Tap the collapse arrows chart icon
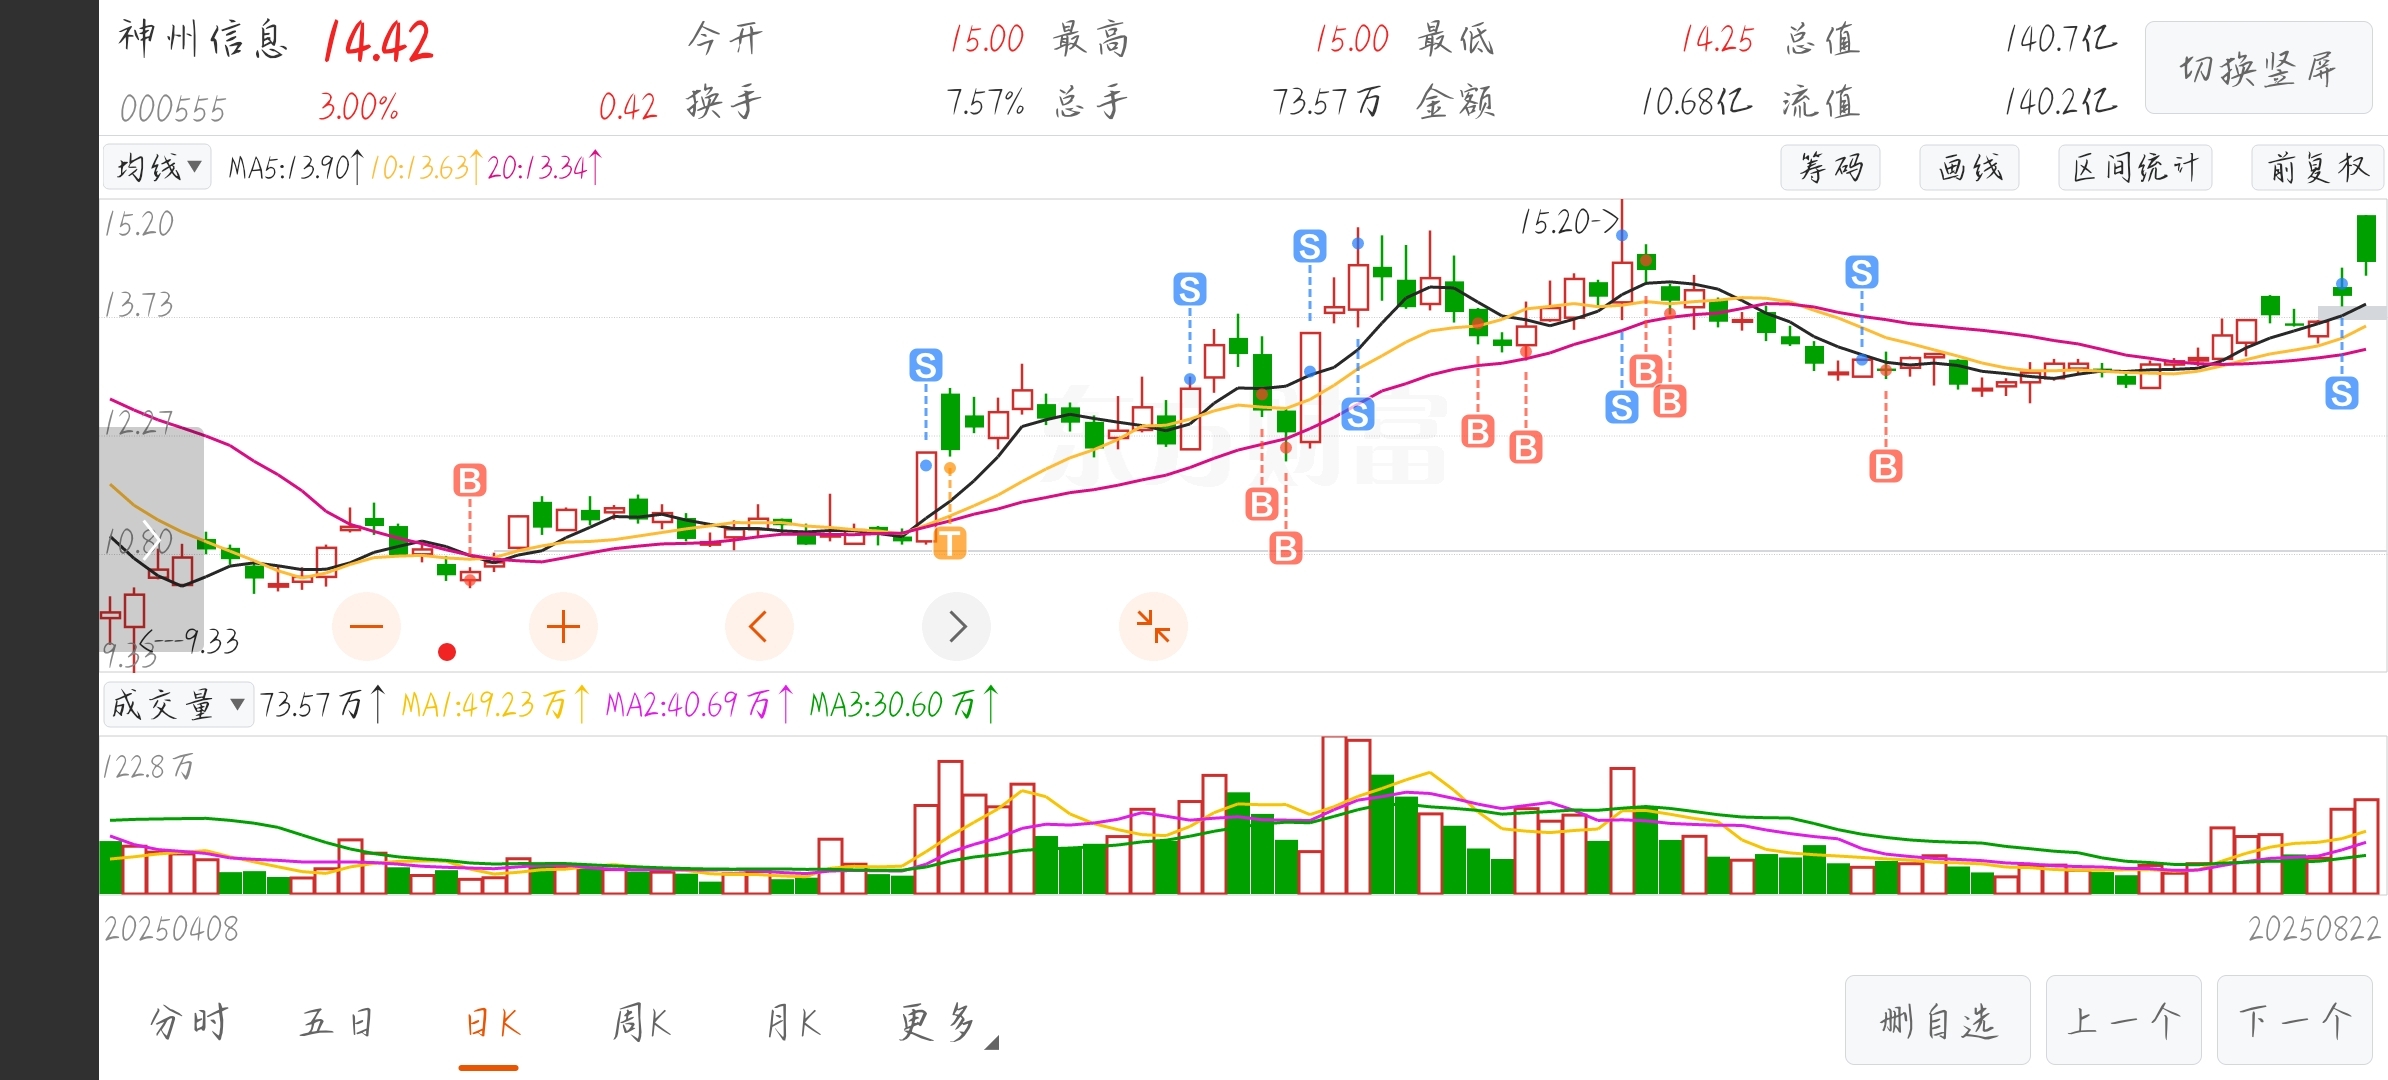 (x=1153, y=627)
